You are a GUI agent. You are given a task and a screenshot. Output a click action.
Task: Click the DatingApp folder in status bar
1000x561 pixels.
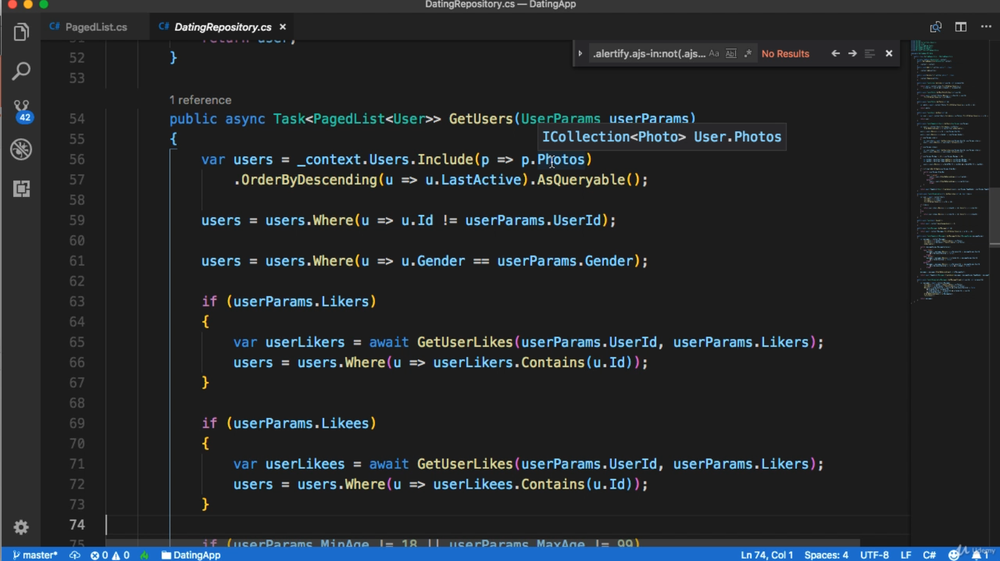191,555
